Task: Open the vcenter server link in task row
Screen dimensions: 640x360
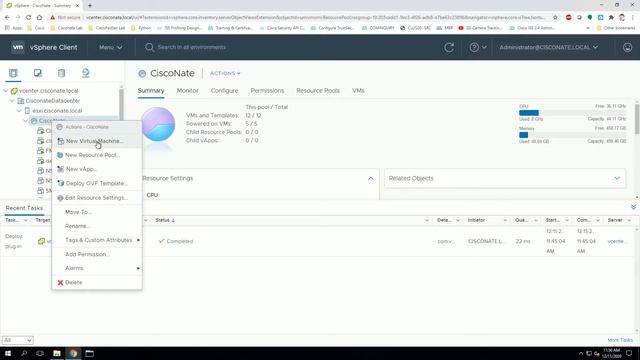Action: [x=617, y=241]
